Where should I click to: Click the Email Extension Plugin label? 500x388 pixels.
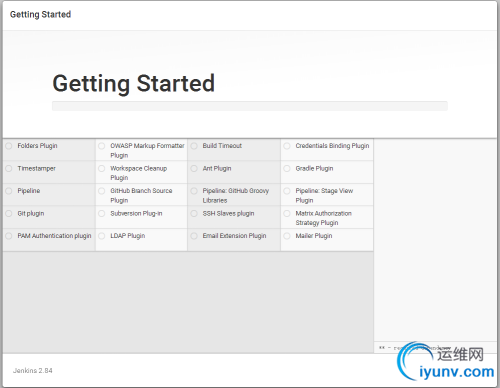234,236
